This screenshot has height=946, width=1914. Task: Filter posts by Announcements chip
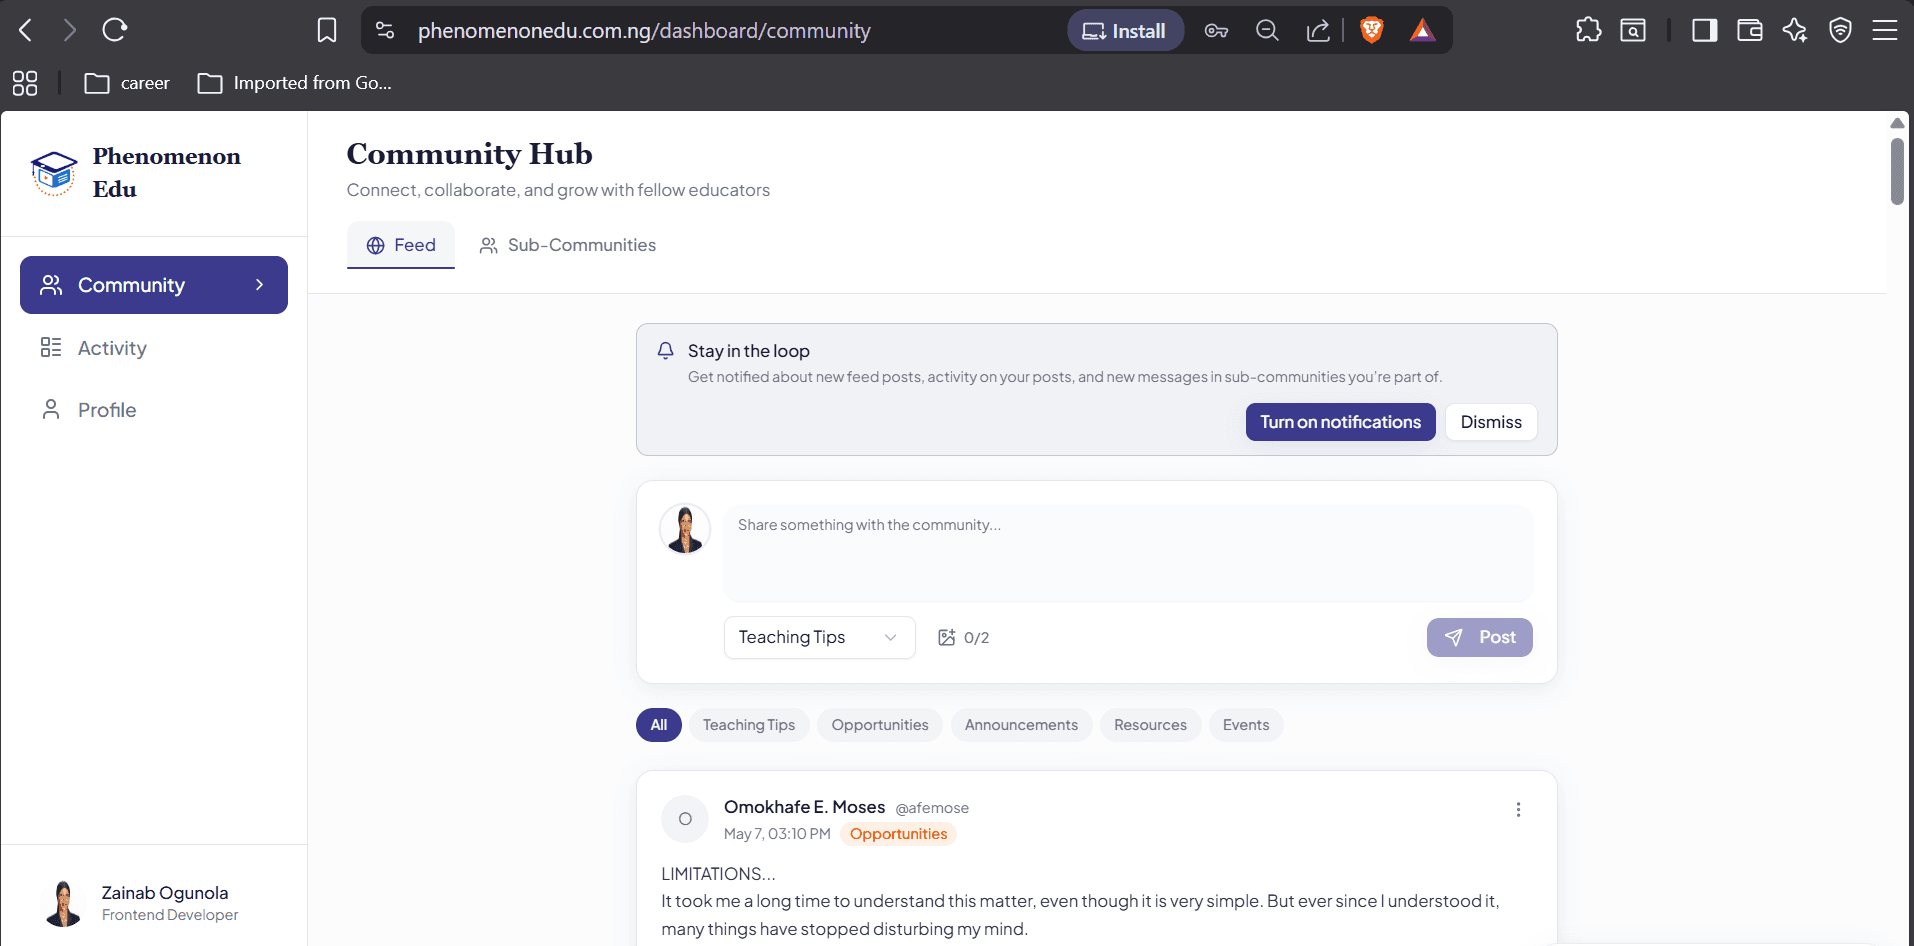(x=1021, y=725)
